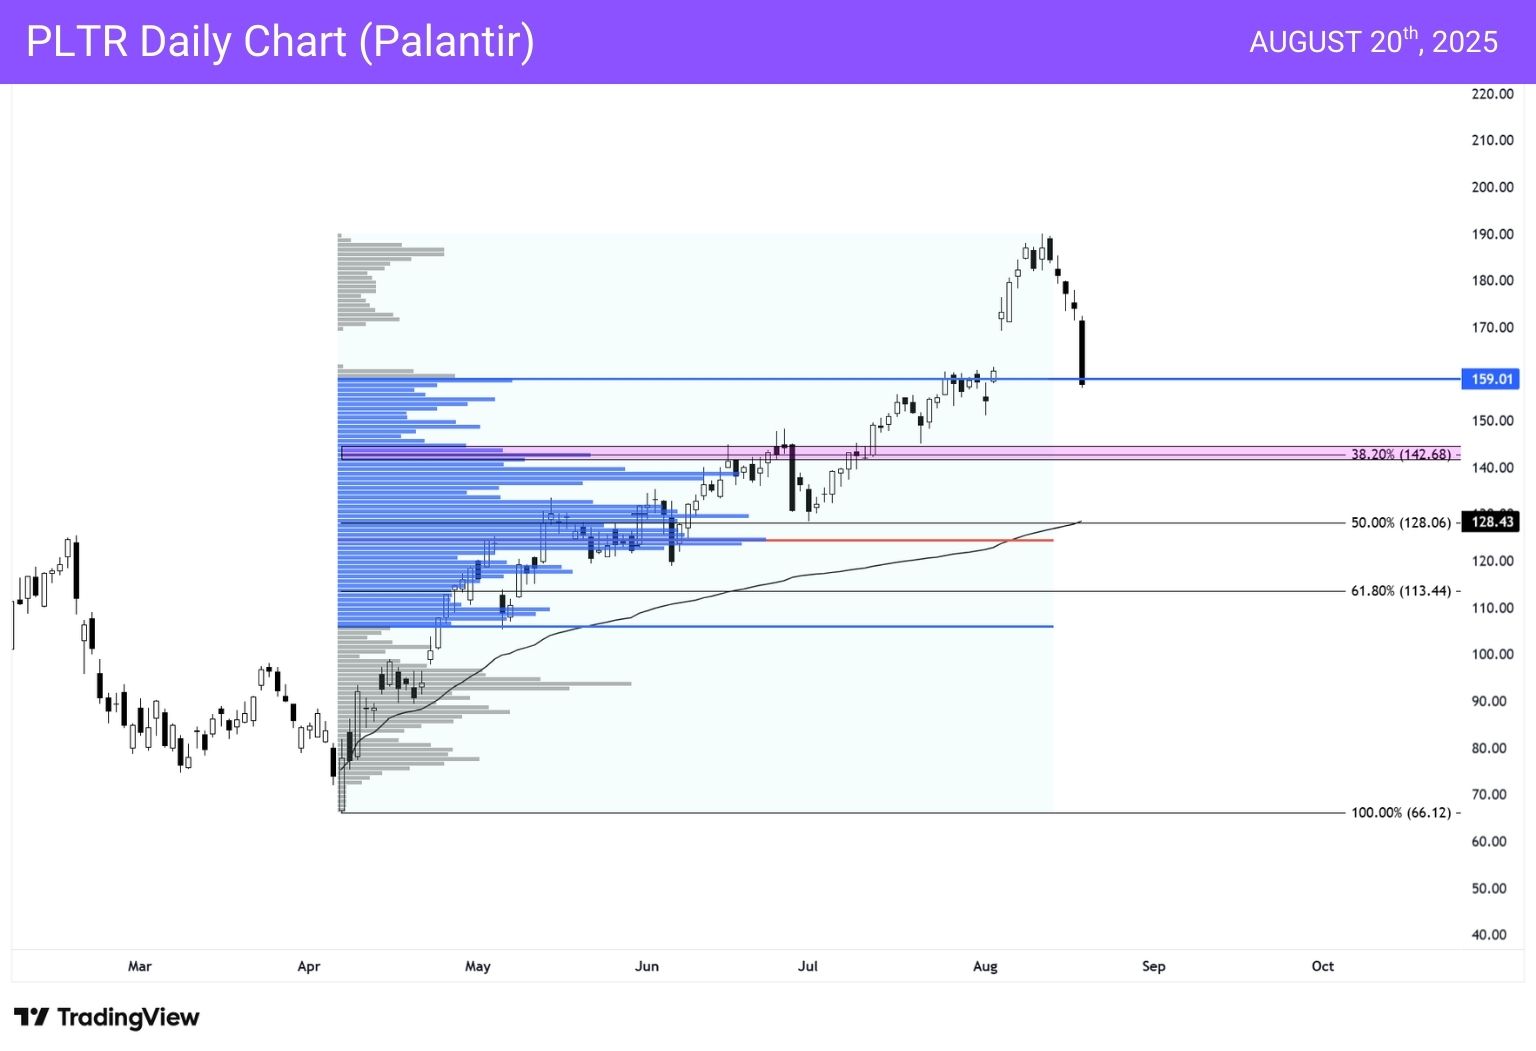Viewport: 1536px width, 1051px height.
Task: Click the May label on time axis
Action: [478, 966]
